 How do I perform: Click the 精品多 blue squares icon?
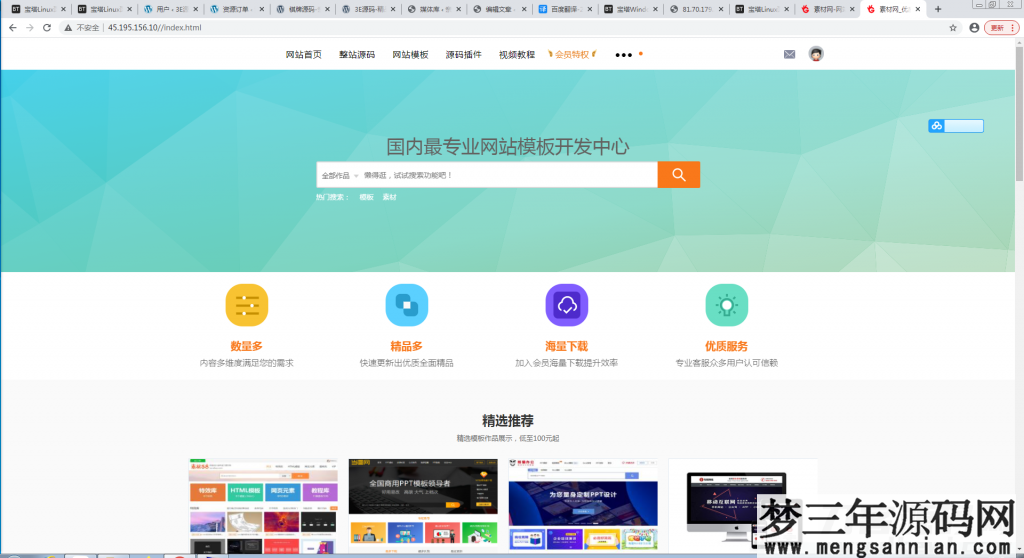[407, 305]
